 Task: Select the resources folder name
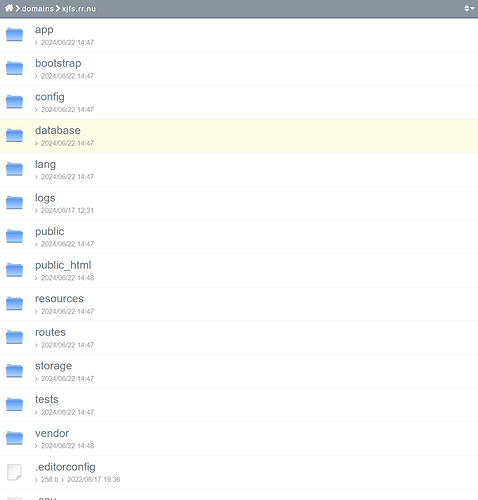[x=59, y=299]
